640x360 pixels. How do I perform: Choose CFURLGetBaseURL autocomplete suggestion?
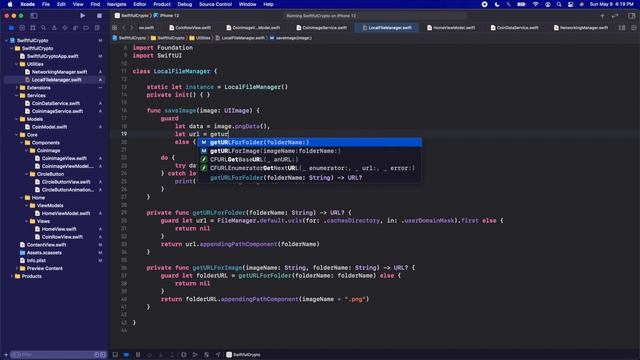click(309, 160)
